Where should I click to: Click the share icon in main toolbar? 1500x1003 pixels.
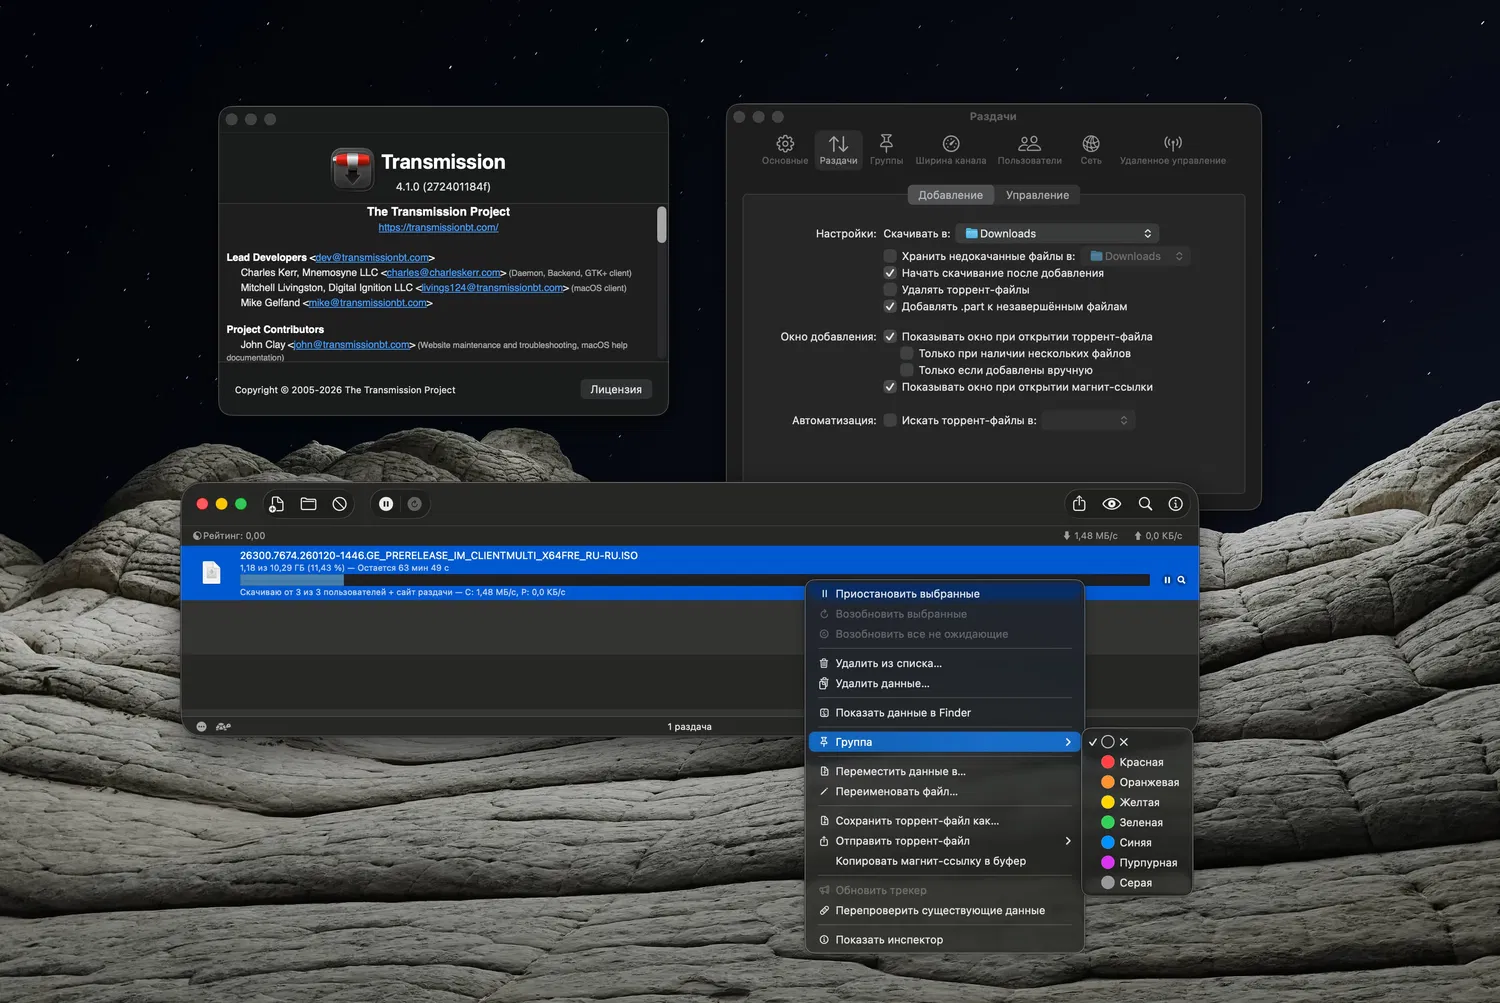pos(1079,504)
